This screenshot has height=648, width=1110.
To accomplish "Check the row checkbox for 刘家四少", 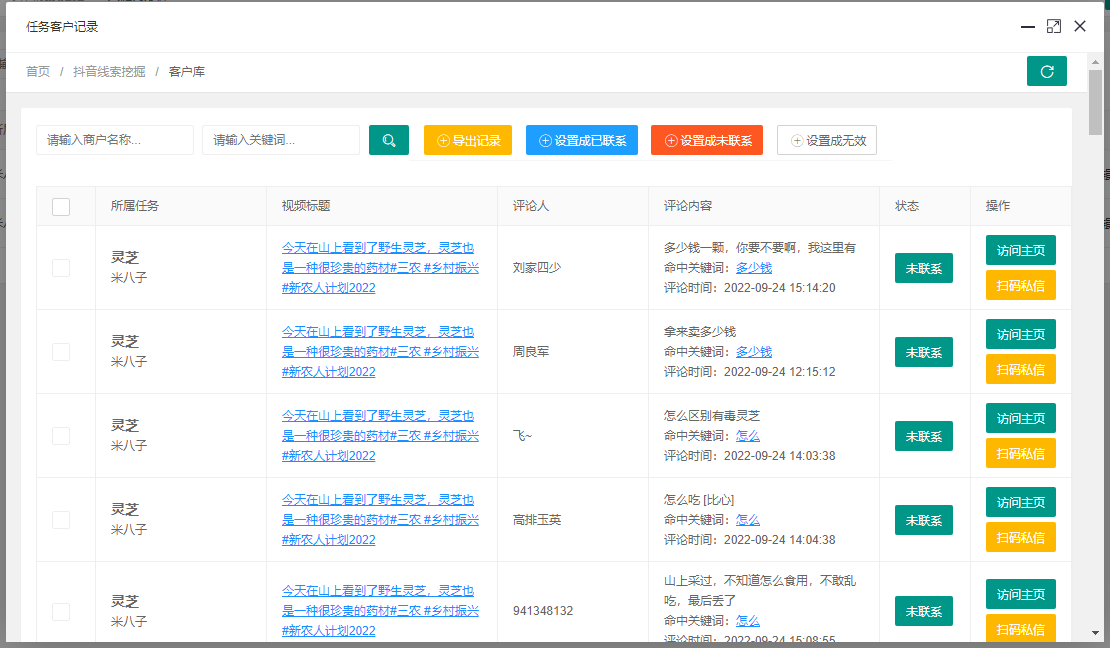I will click(61, 268).
